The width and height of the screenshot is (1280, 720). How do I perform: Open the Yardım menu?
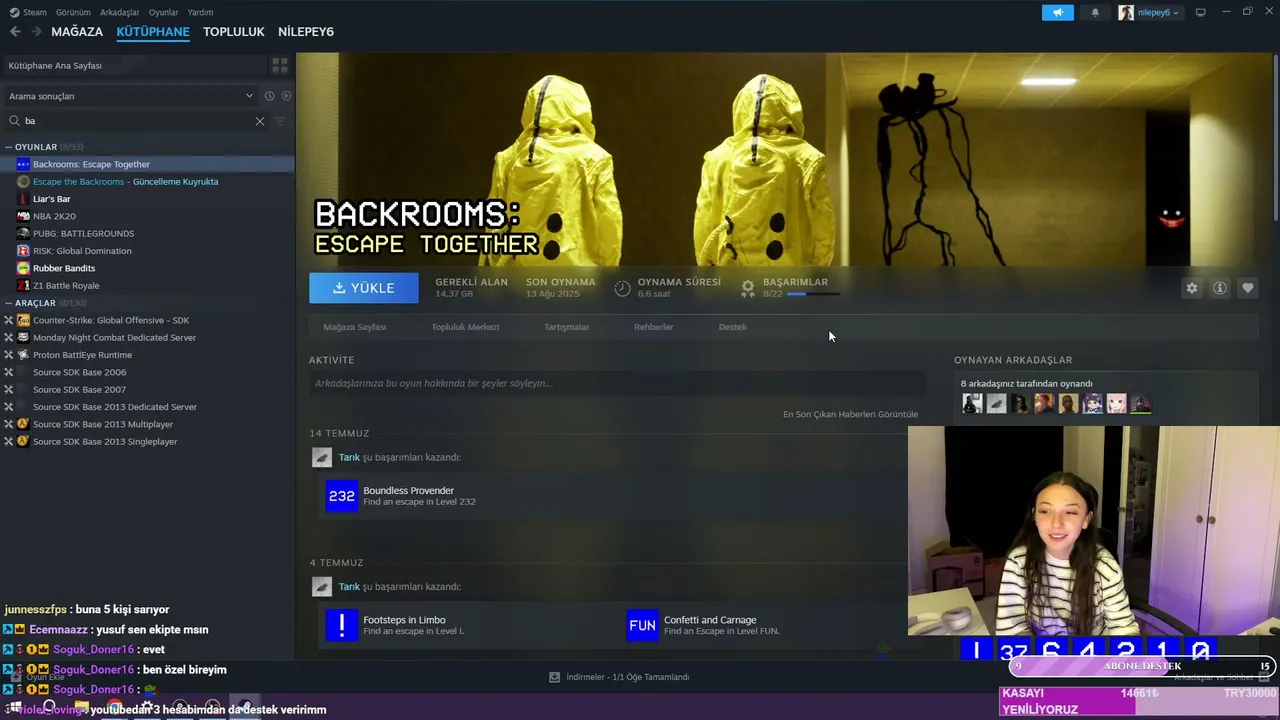click(200, 12)
